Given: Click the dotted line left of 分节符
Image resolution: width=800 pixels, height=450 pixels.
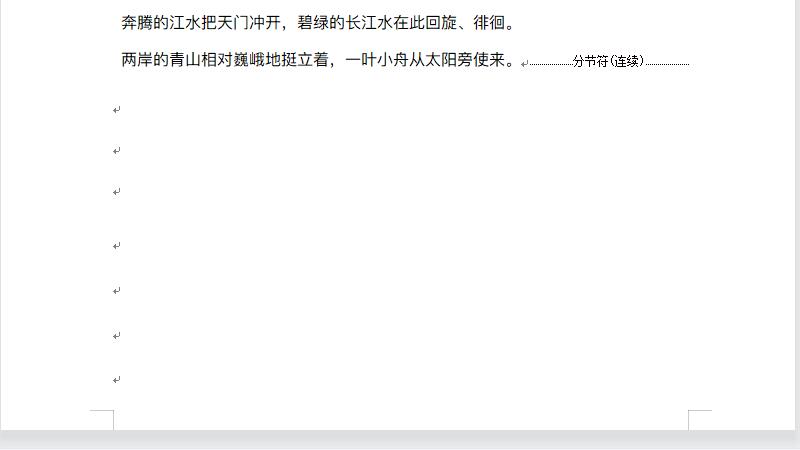Looking at the screenshot, I should (551, 64).
